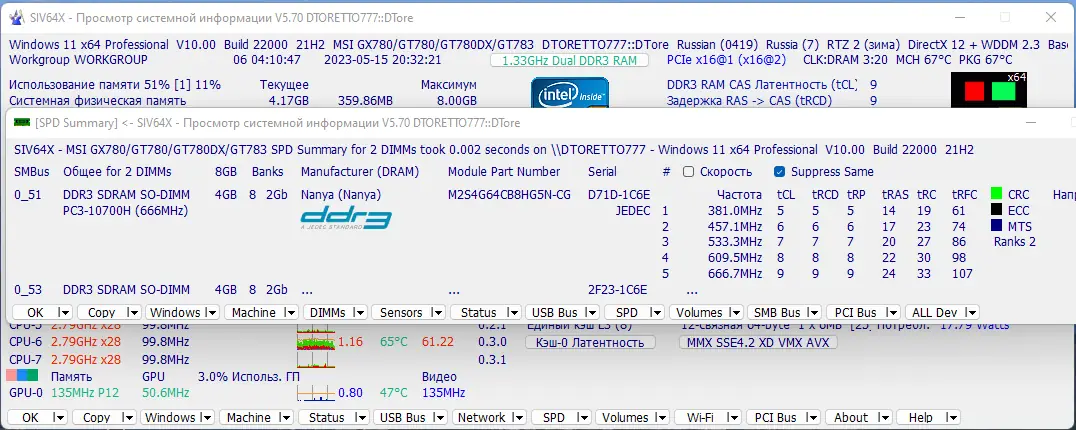Click Status button in main SIV64X window
The width and height of the screenshot is (1076, 430).
pyautogui.click(x=327, y=418)
